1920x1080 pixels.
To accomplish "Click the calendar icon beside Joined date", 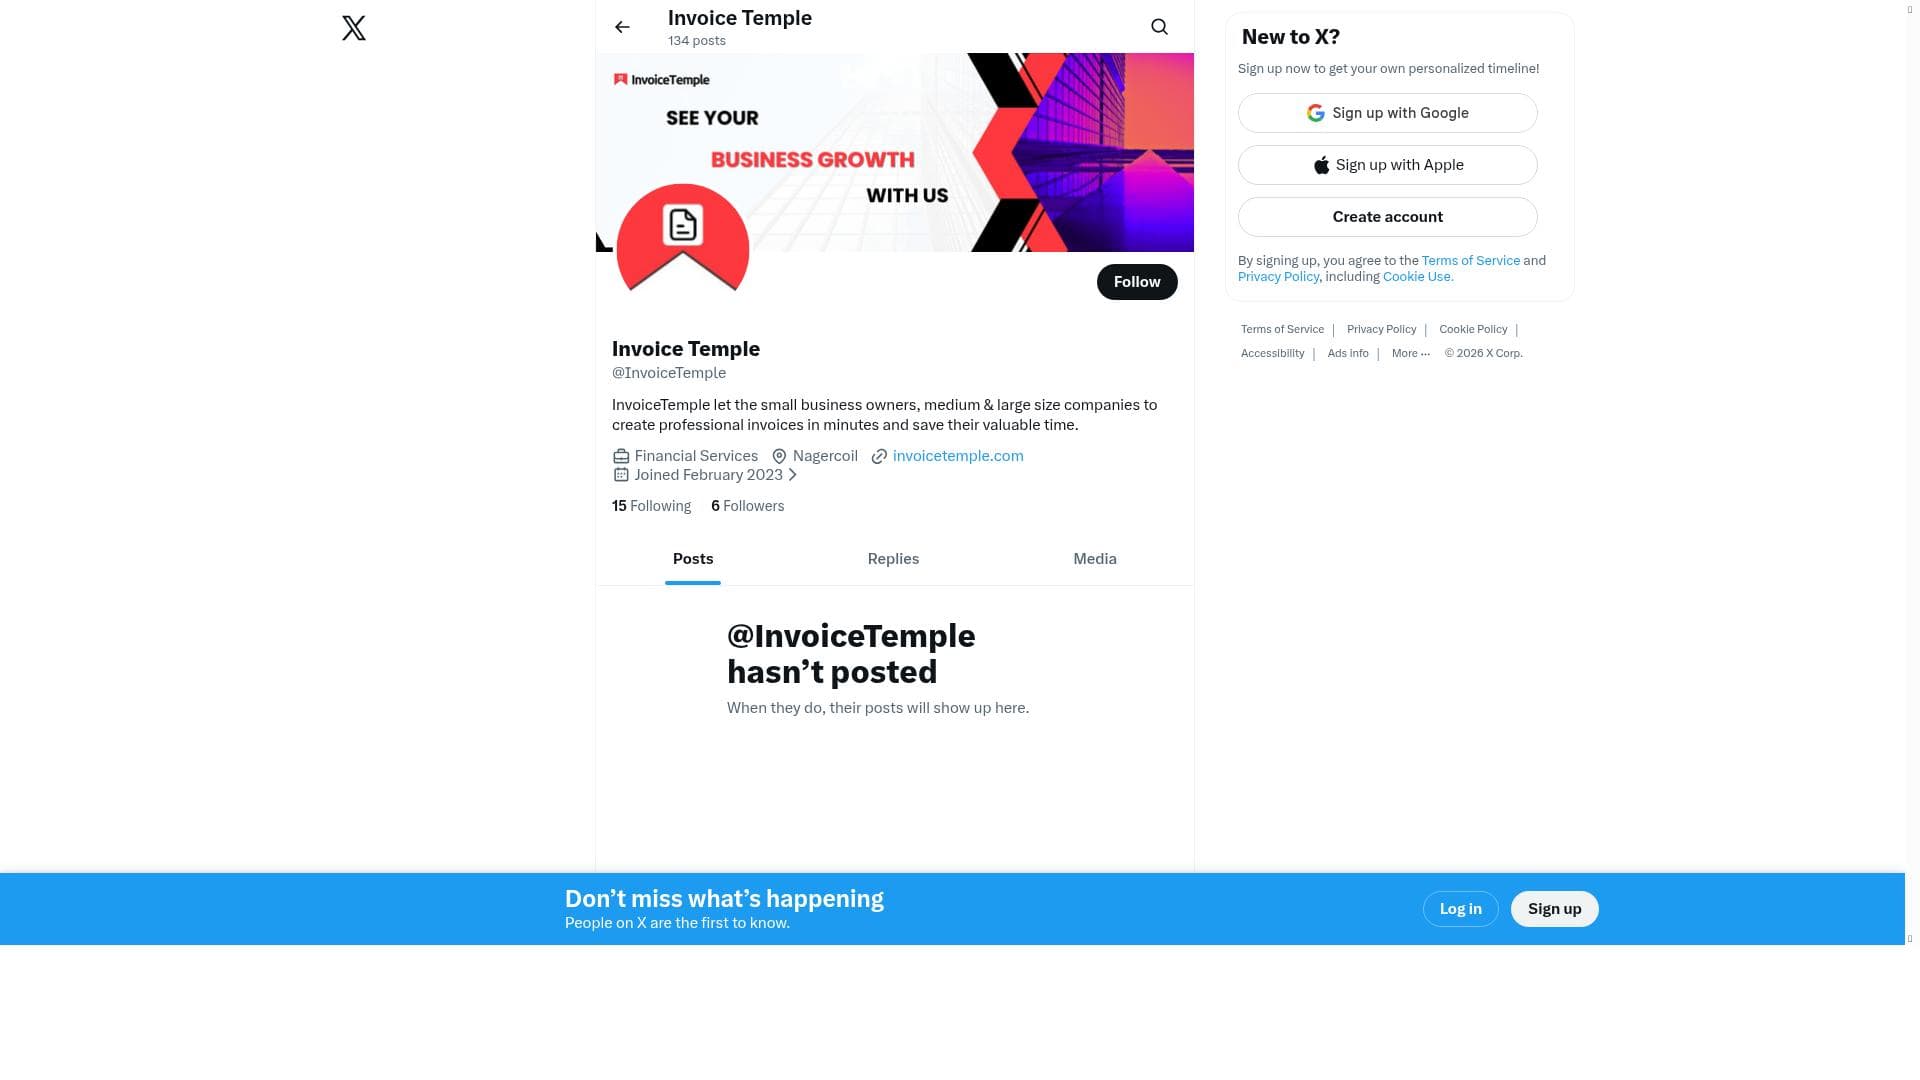I will [x=621, y=475].
